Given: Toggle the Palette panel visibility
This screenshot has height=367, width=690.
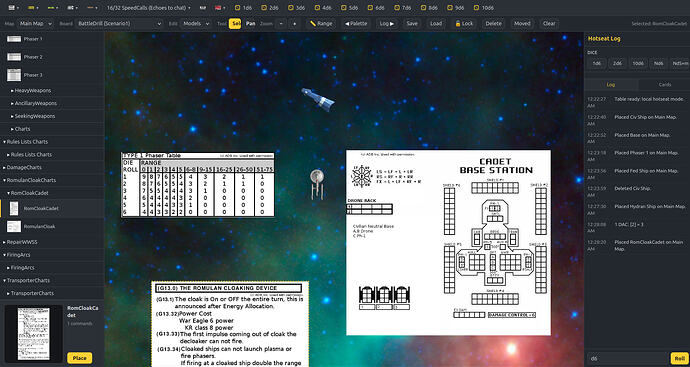Looking at the screenshot, I should click(356, 23).
